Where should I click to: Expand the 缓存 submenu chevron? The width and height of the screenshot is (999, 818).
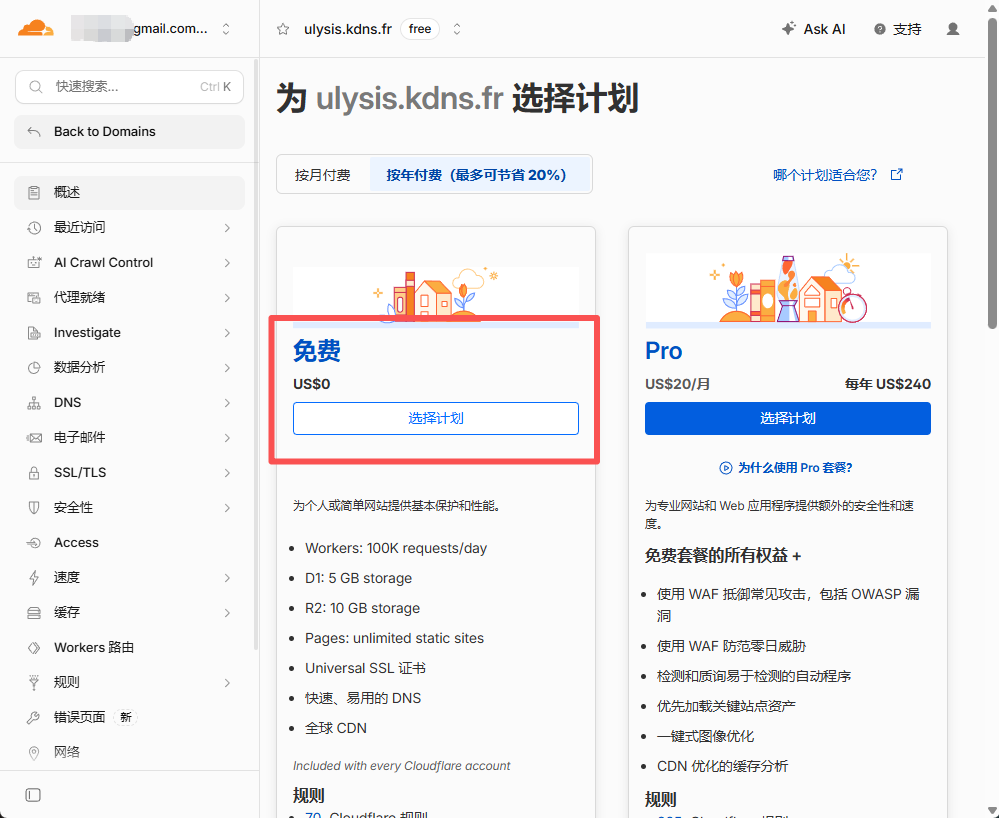[227, 613]
